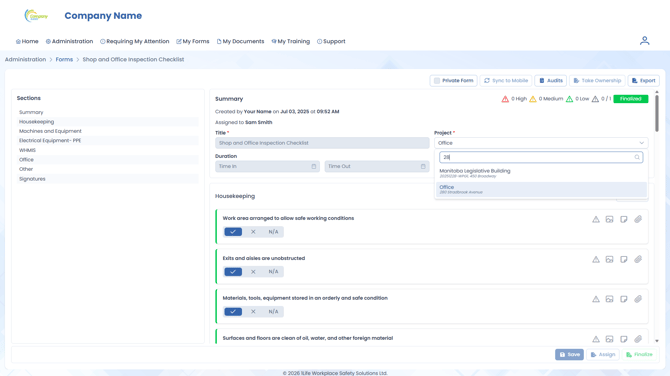Open My Forms menu

(193, 41)
